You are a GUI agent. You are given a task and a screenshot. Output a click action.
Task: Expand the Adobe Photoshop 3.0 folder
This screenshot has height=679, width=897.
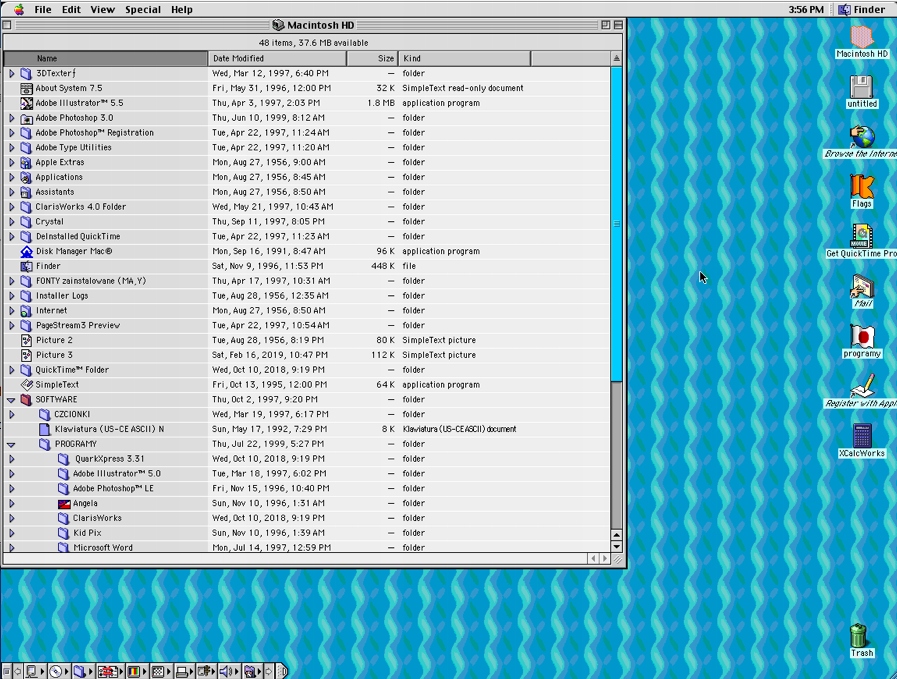11,118
